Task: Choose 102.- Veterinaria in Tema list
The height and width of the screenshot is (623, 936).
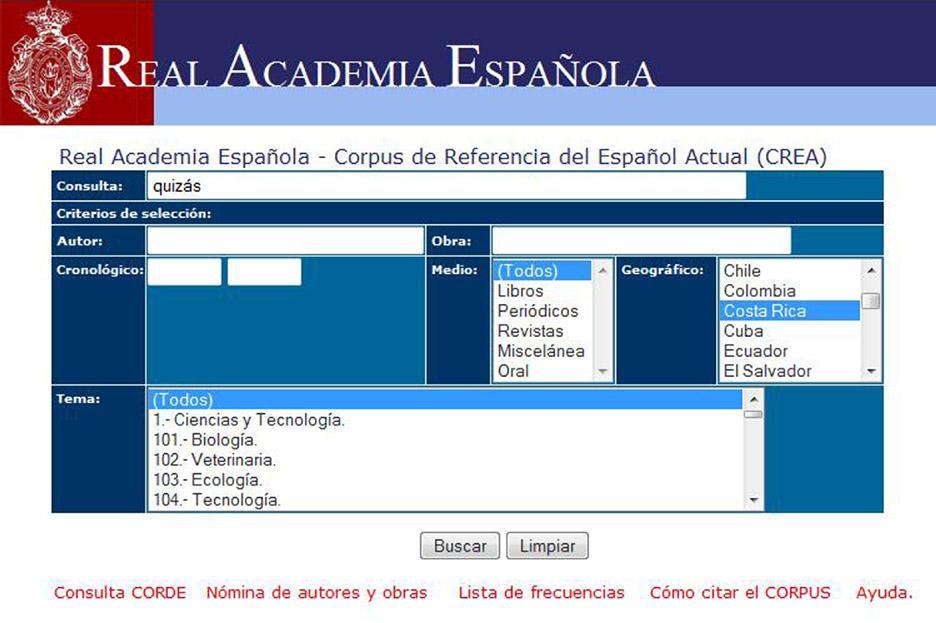Action: pos(445,460)
